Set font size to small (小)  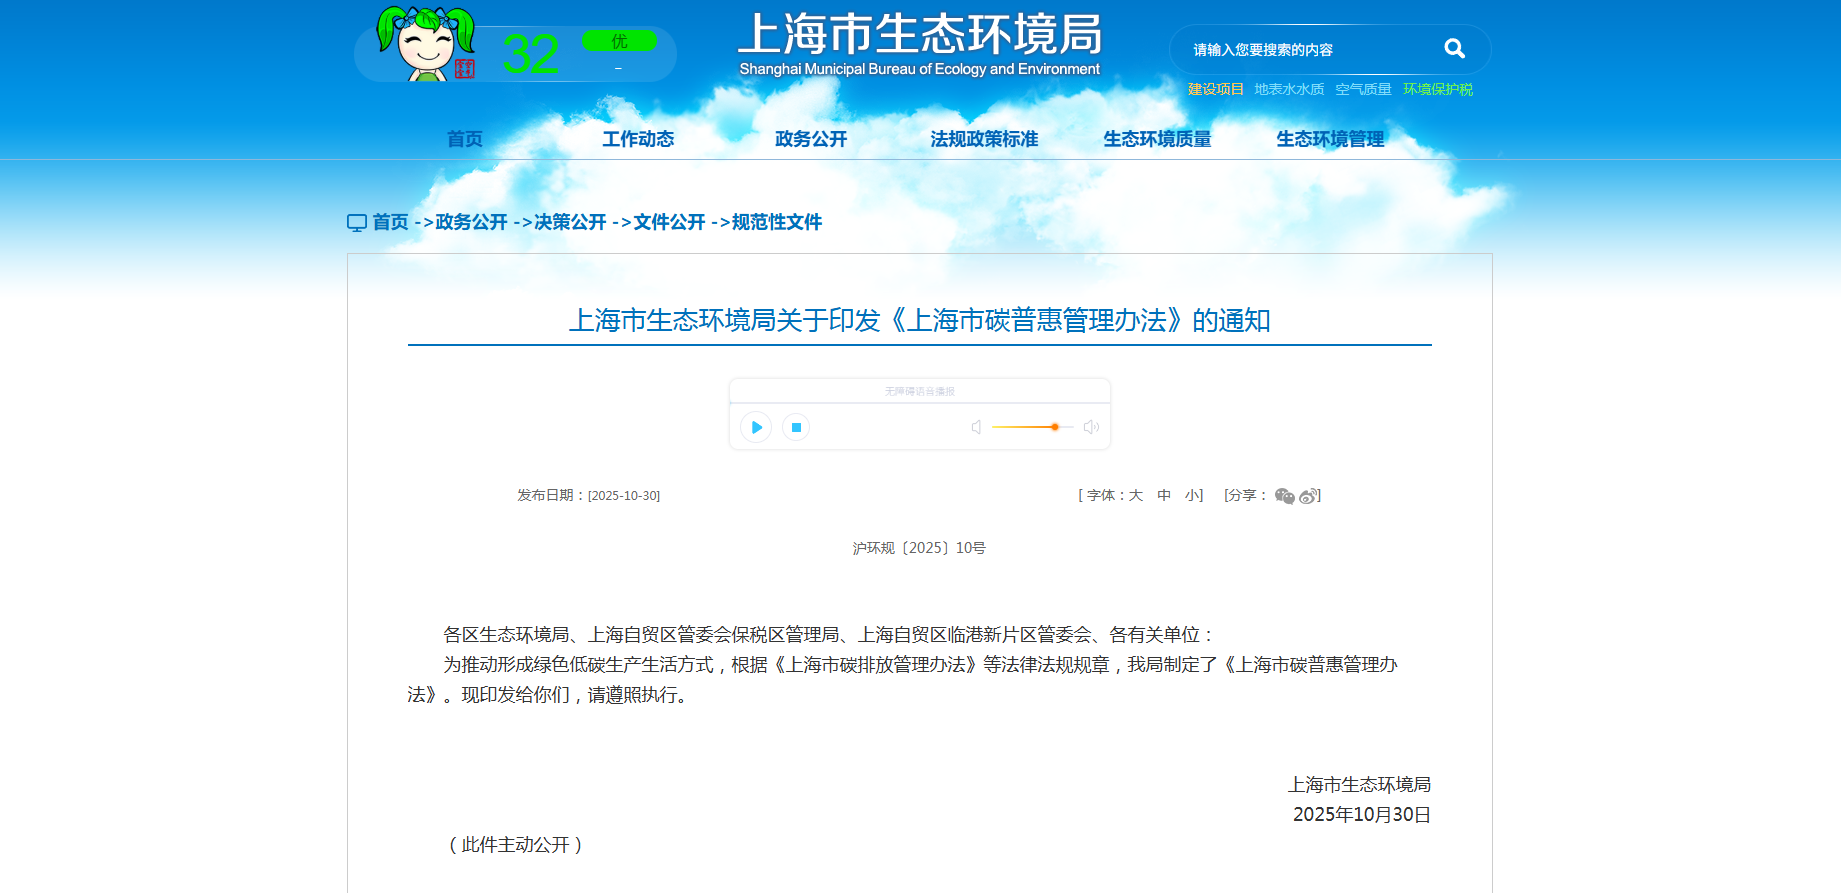(1192, 495)
